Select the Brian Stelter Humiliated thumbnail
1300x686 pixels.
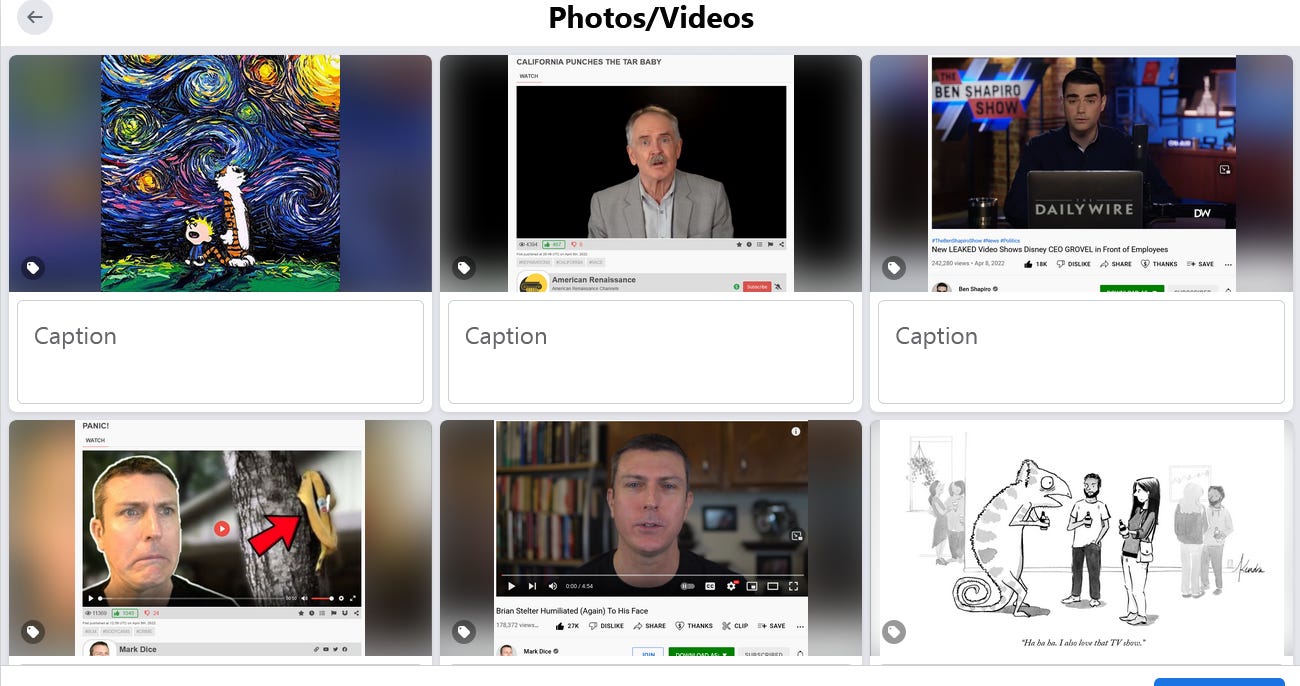click(651, 538)
